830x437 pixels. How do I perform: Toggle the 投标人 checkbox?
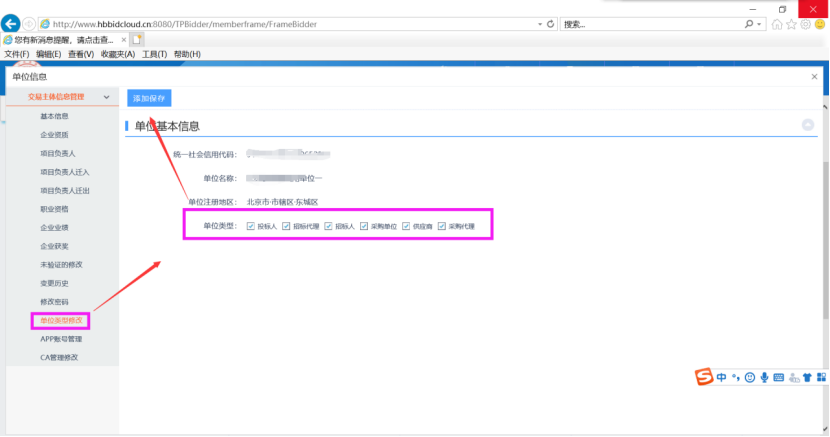[250, 227]
